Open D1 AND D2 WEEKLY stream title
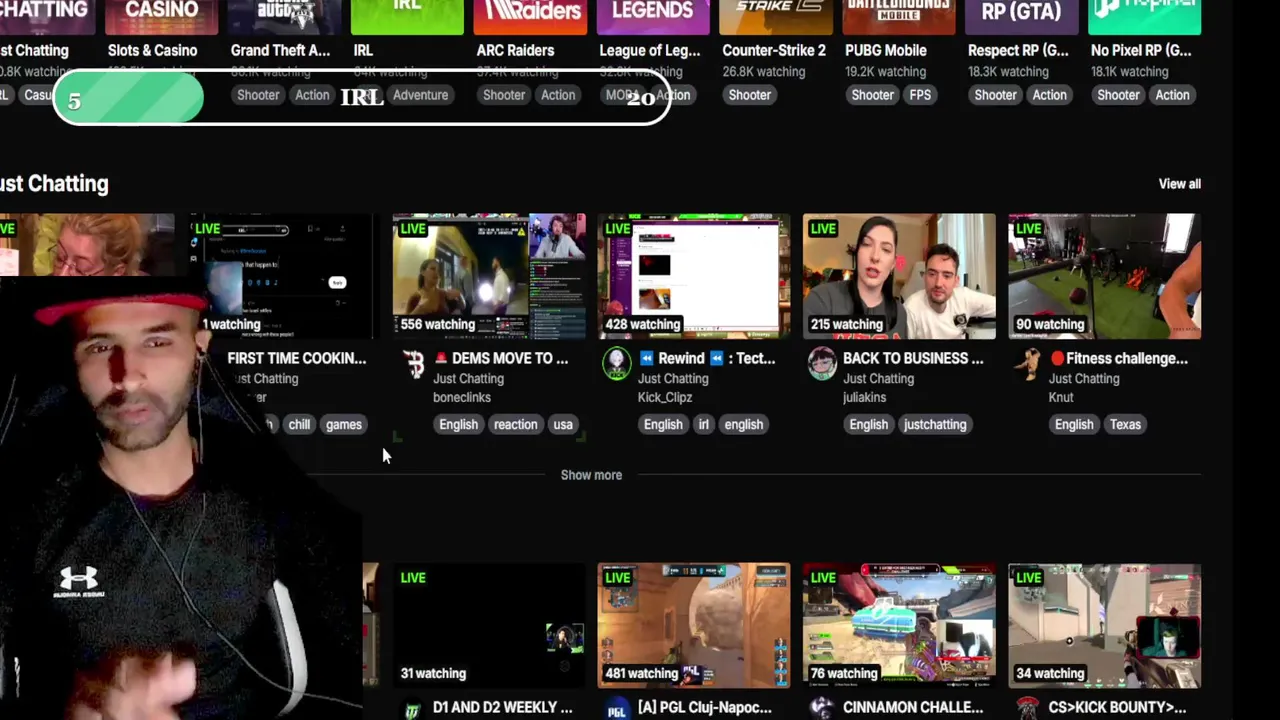Image resolution: width=1280 pixels, height=720 pixels. click(502, 707)
